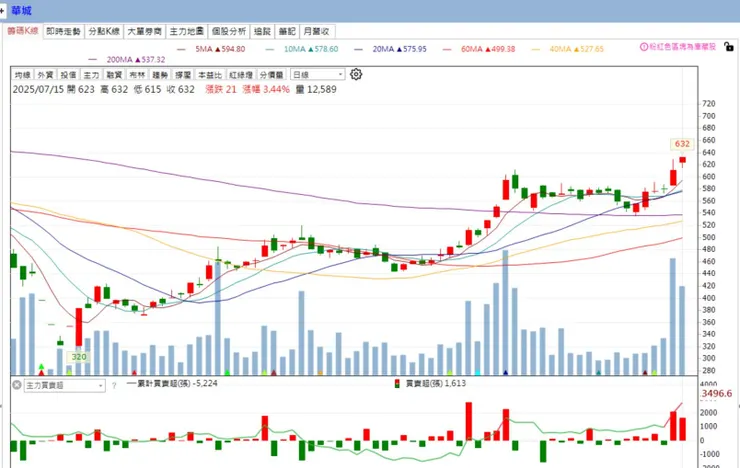Click the 632 current price tag
The image size is (740, 468).
pyautogui.click(x=682, y=144)
